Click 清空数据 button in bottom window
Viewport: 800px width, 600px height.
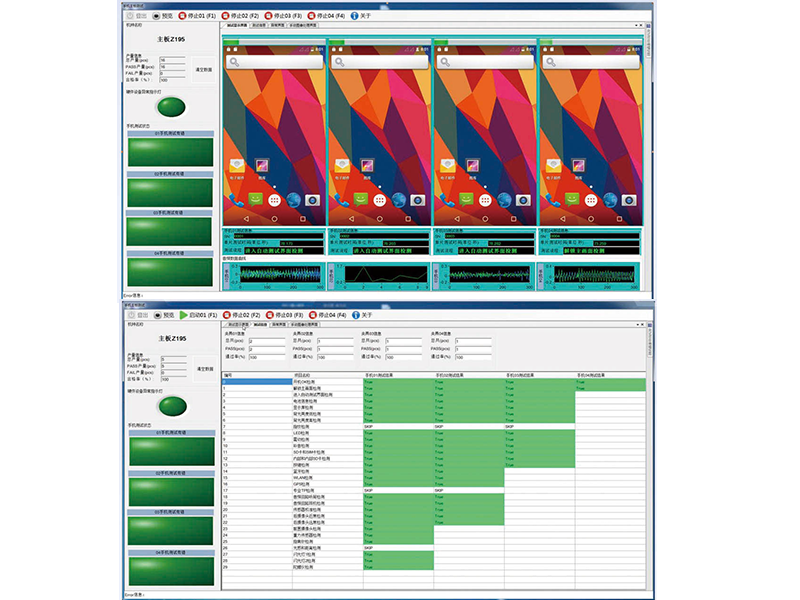[203, 369]
